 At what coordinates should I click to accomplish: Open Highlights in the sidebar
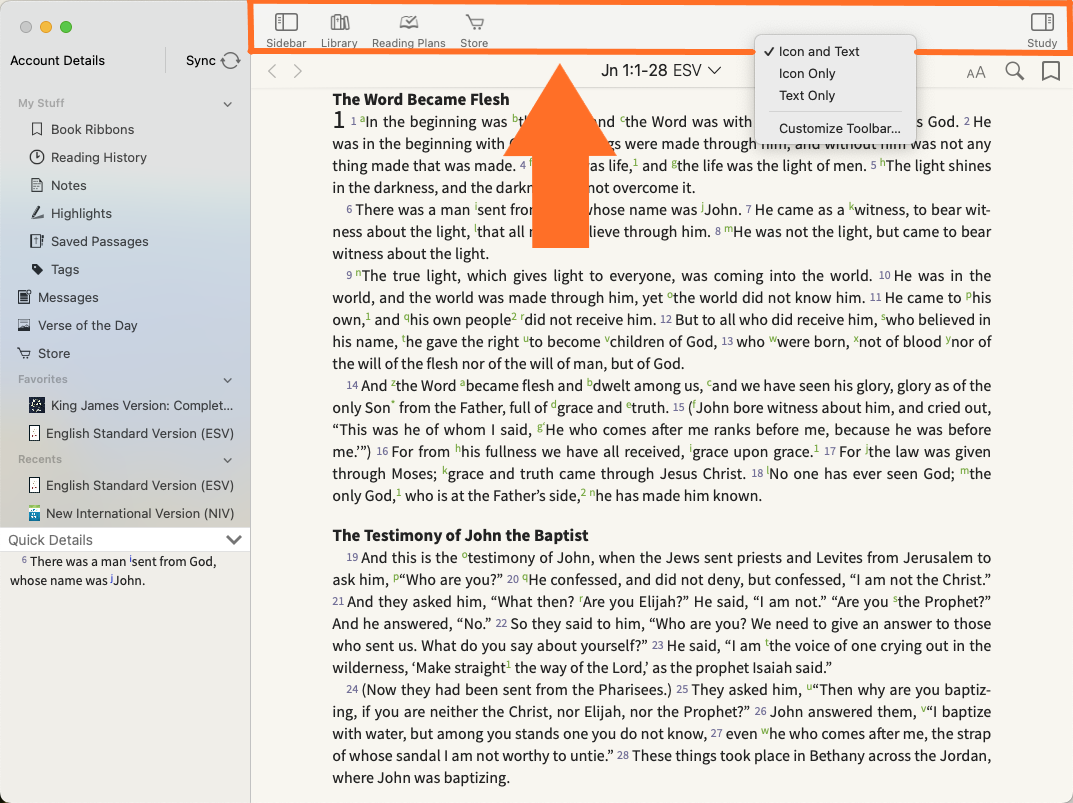(x=81, y=214)
